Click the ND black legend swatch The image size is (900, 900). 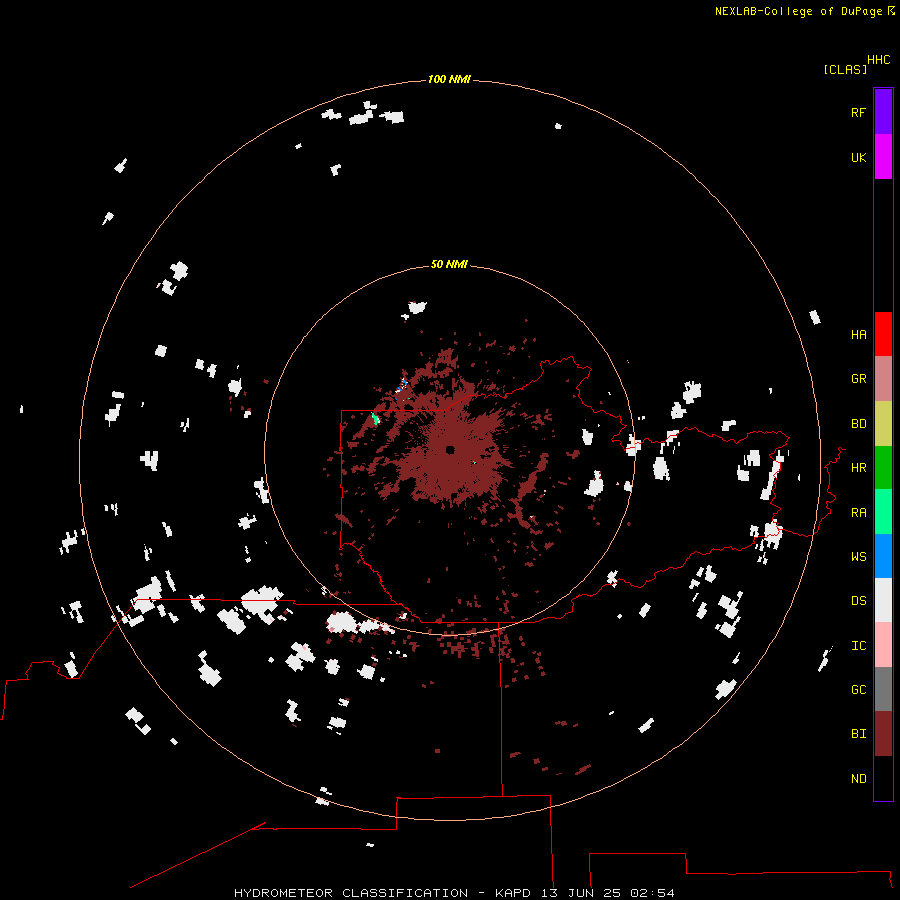883,778
